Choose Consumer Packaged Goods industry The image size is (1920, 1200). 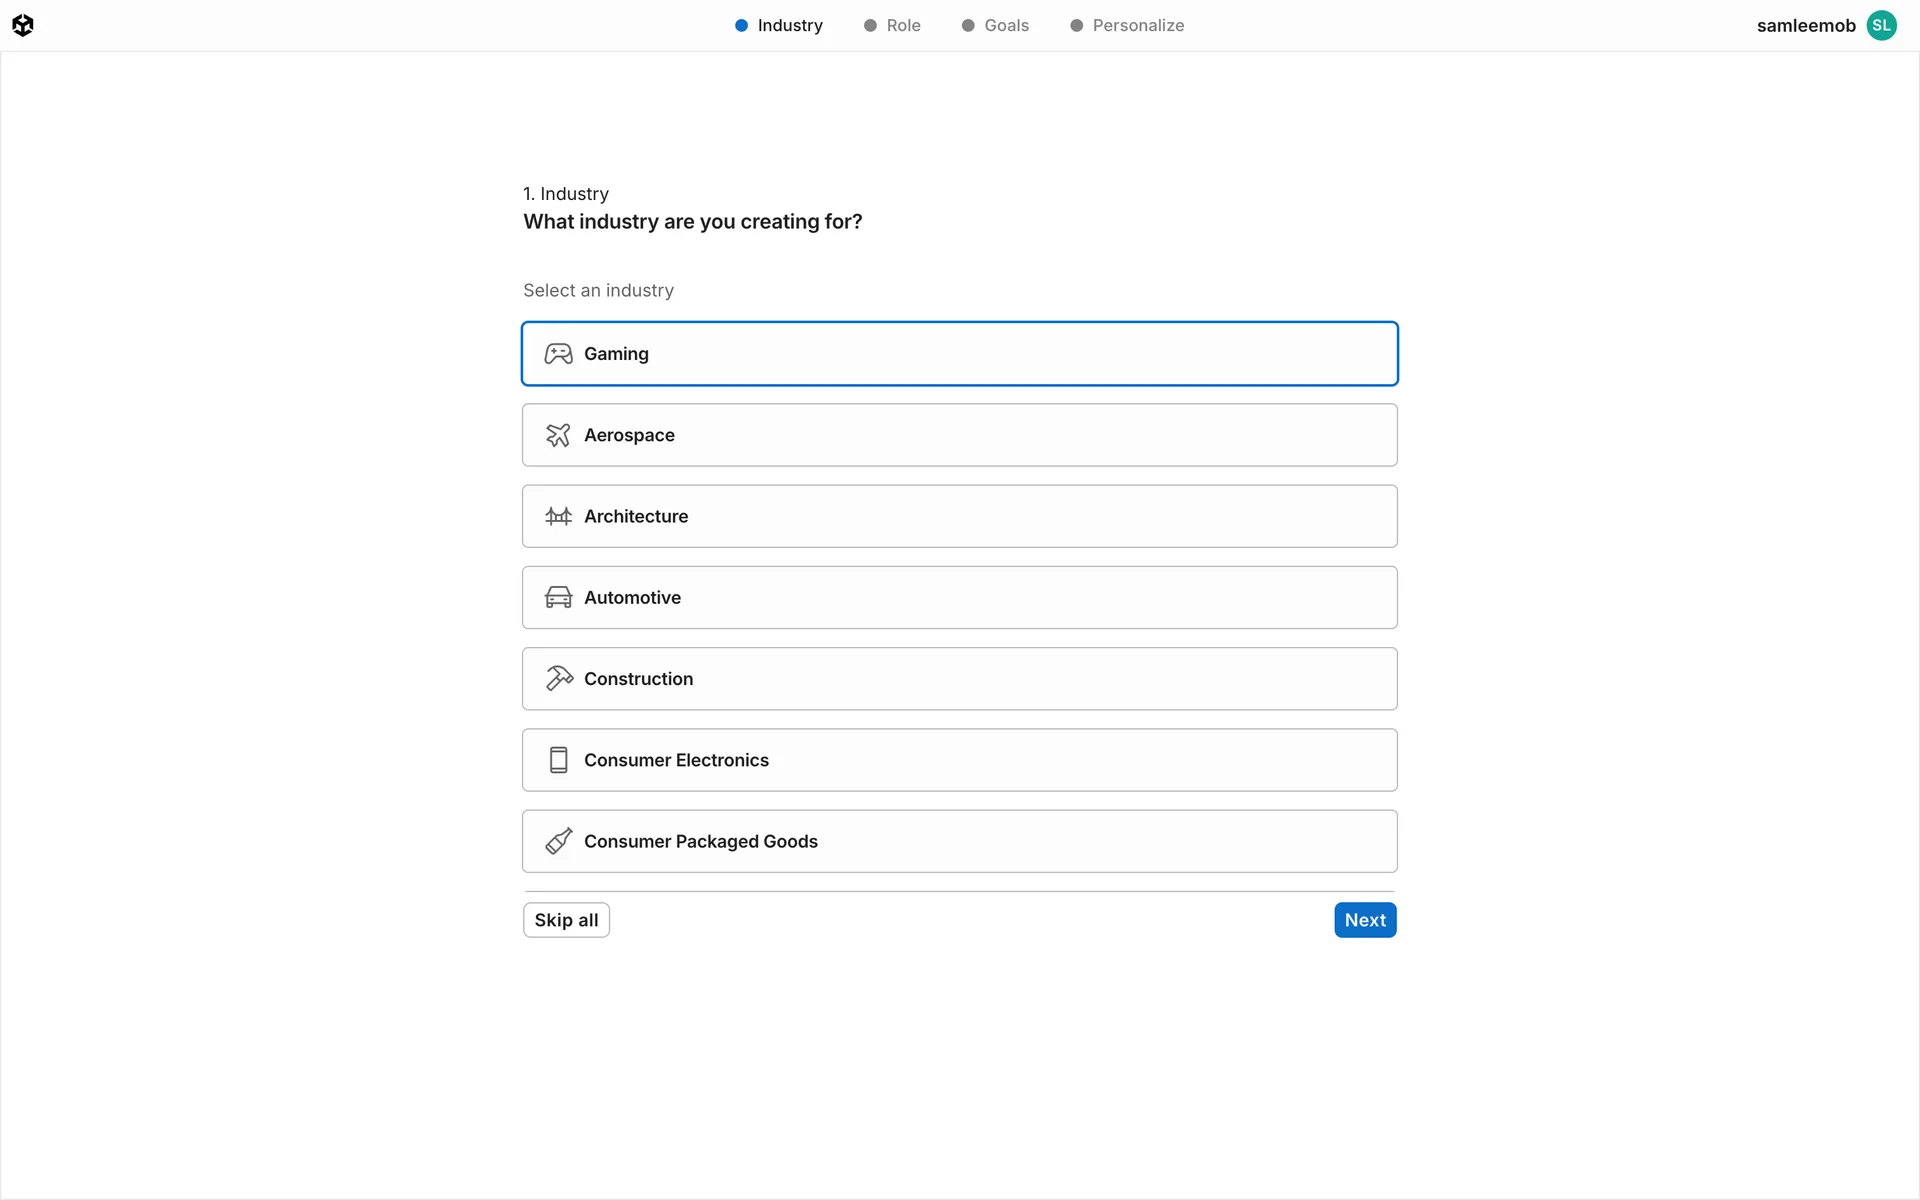click(958, 841)
